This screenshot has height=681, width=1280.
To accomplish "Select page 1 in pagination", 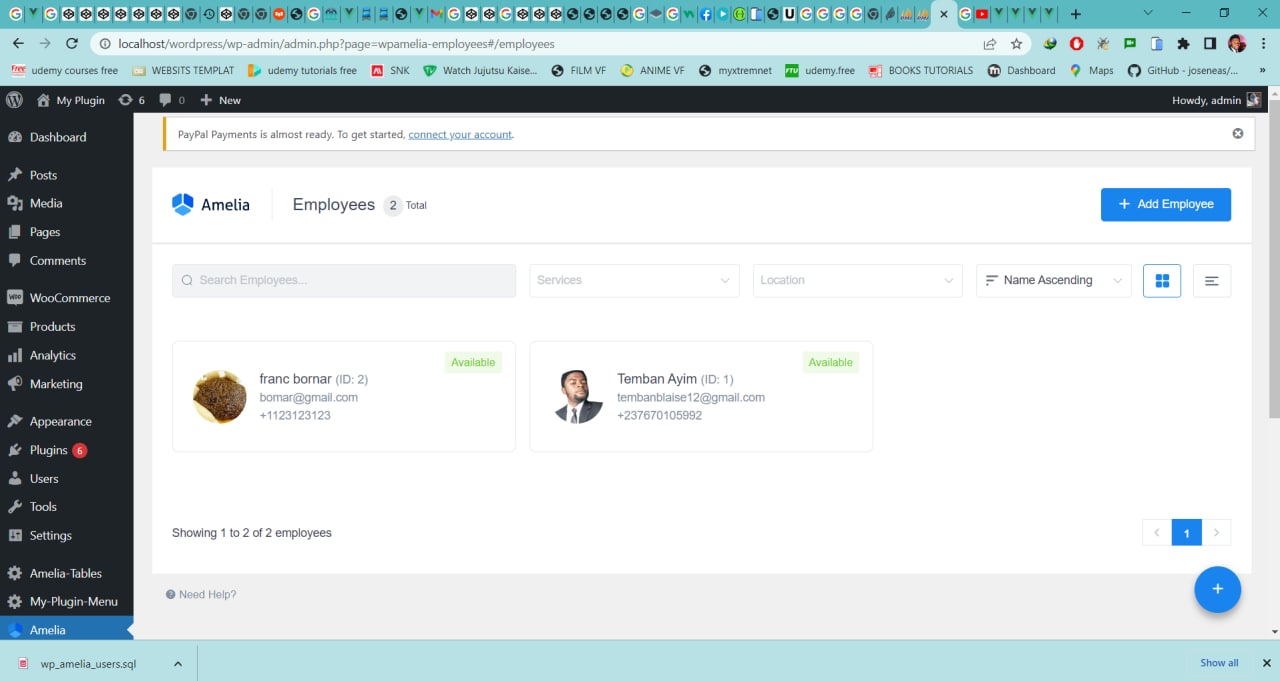I will coord(1187,533).
